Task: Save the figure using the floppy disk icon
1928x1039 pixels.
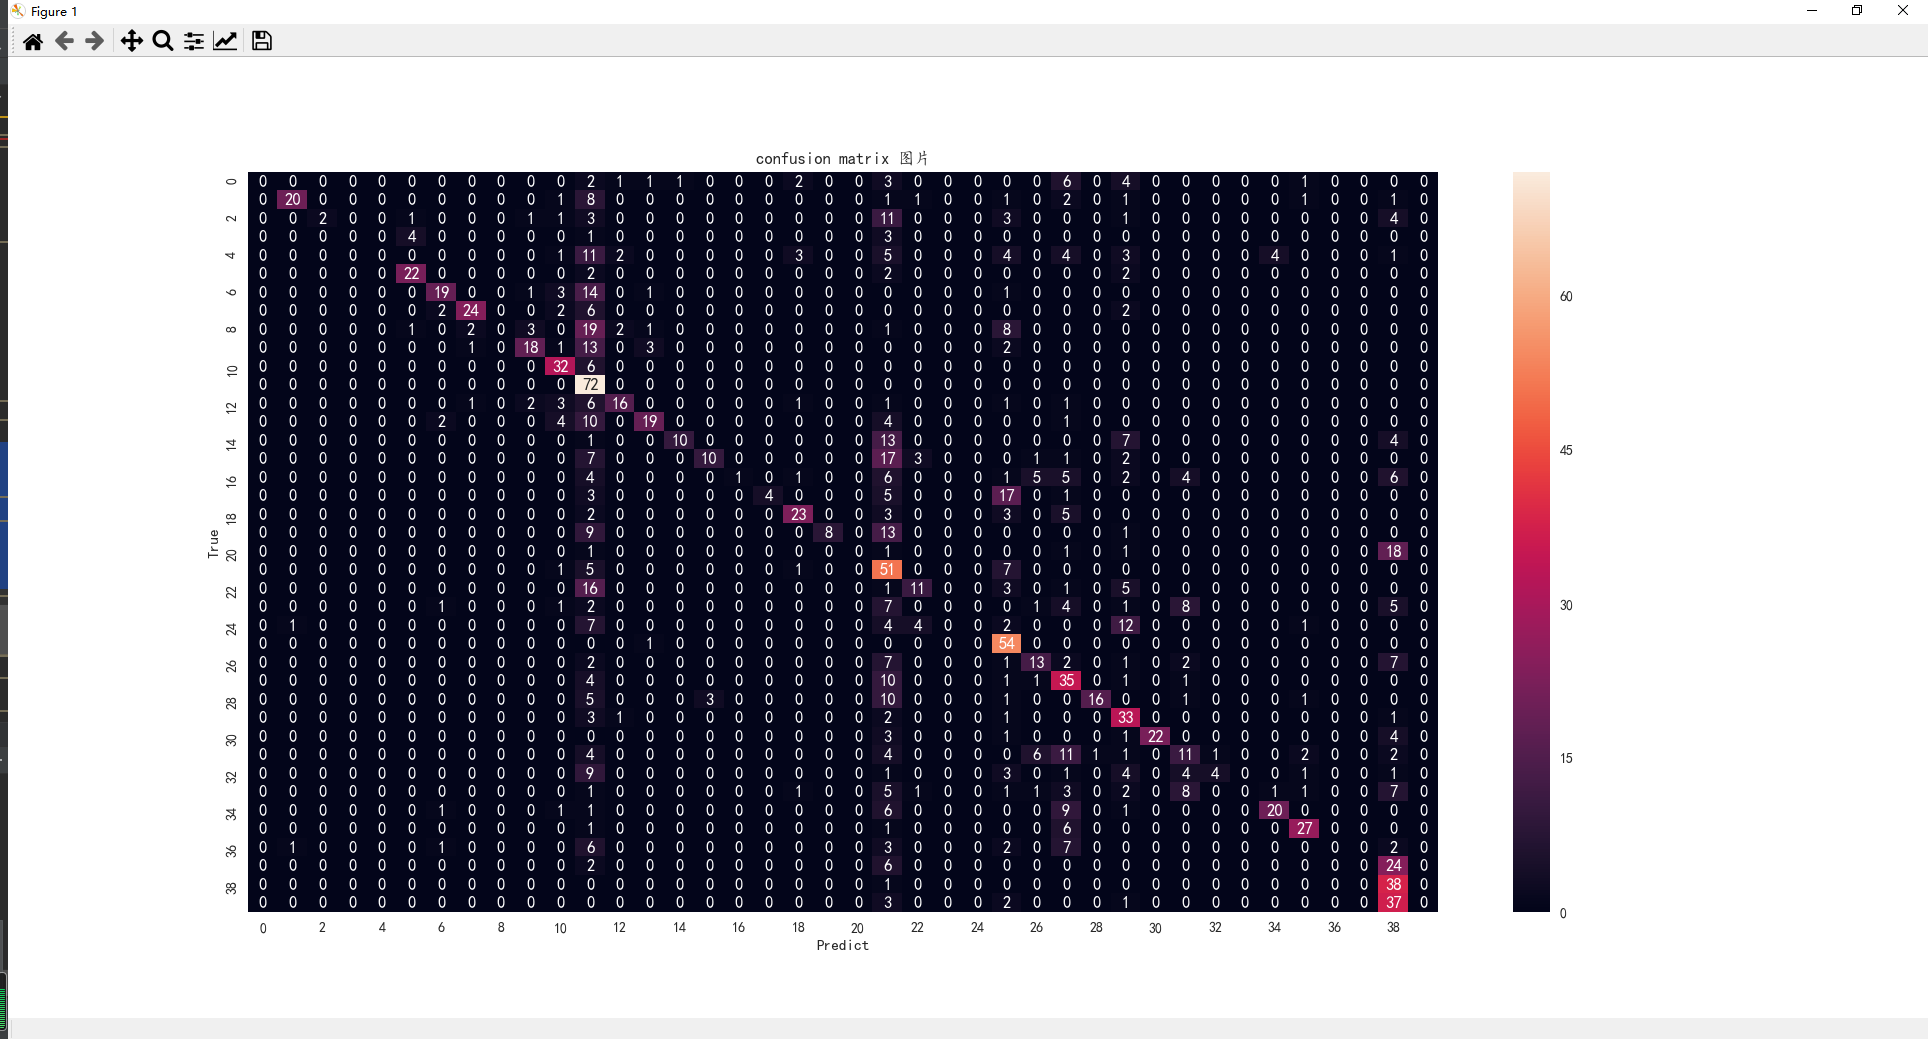Action: [261, 41]
